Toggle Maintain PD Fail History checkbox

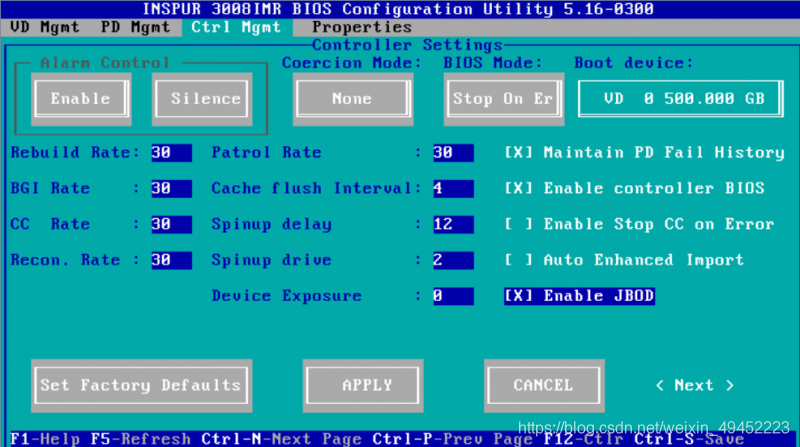(x=644, y=153)
